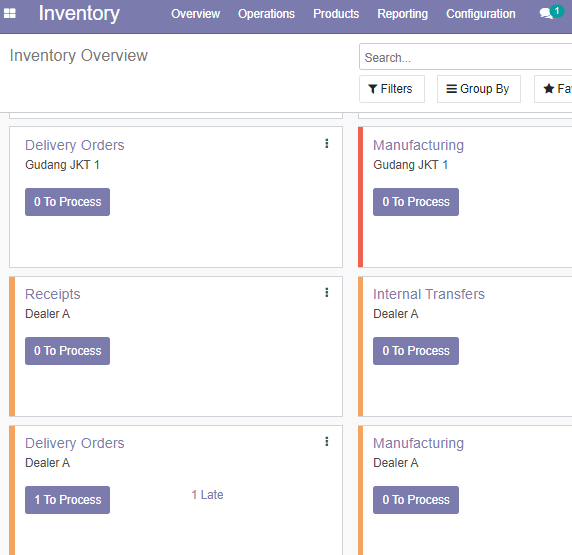Open kebab menu on Delivery Orders Gudang JKT 1
The height and width of the screenshot is (555, 572).
click(x=326, y=143)
